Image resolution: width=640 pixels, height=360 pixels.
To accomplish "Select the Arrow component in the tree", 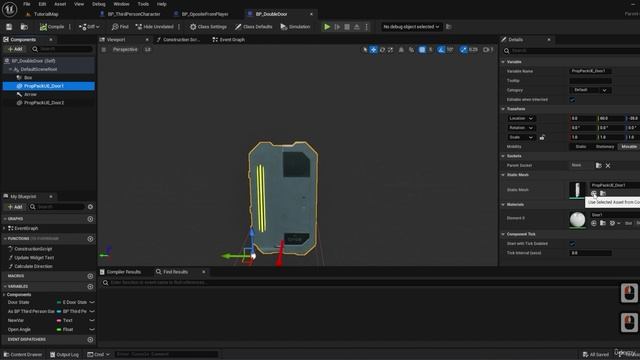I will (x=30, y=94).
